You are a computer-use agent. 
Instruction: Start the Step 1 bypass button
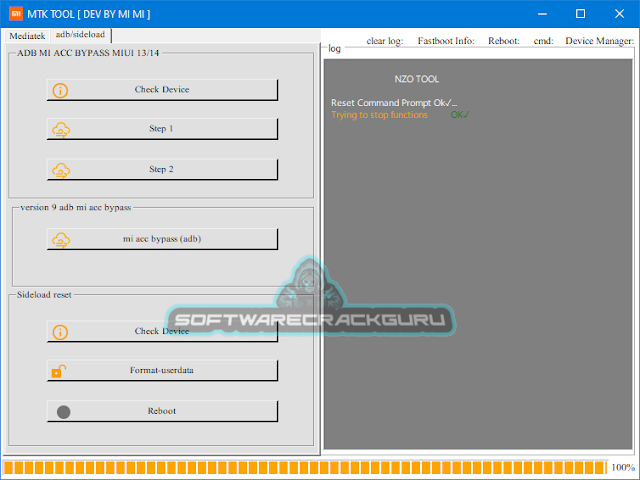[x=162, y=129]
